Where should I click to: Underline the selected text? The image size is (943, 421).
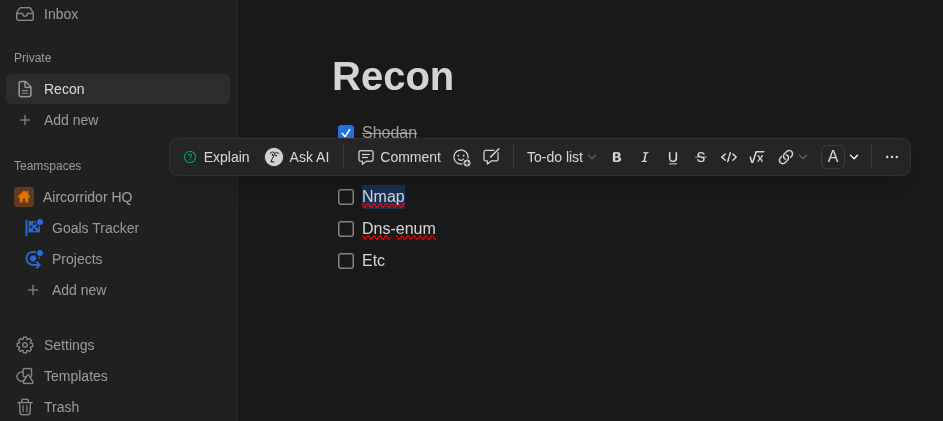(x=672, y=158)
